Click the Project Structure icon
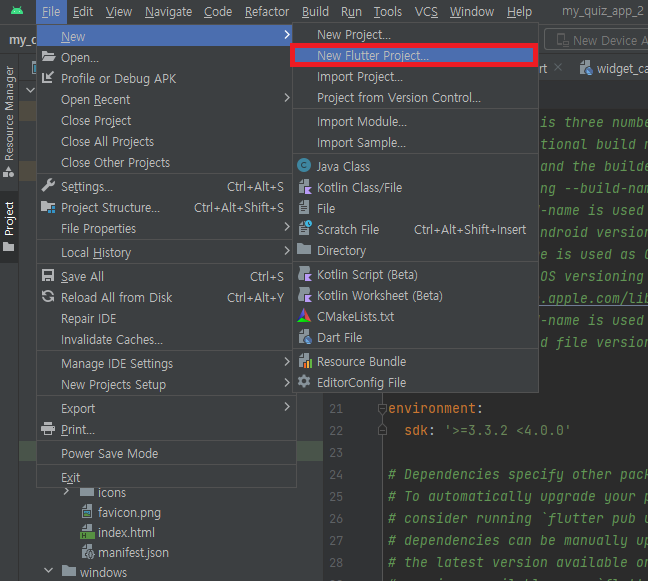648x581 pixels. (48, 207)
